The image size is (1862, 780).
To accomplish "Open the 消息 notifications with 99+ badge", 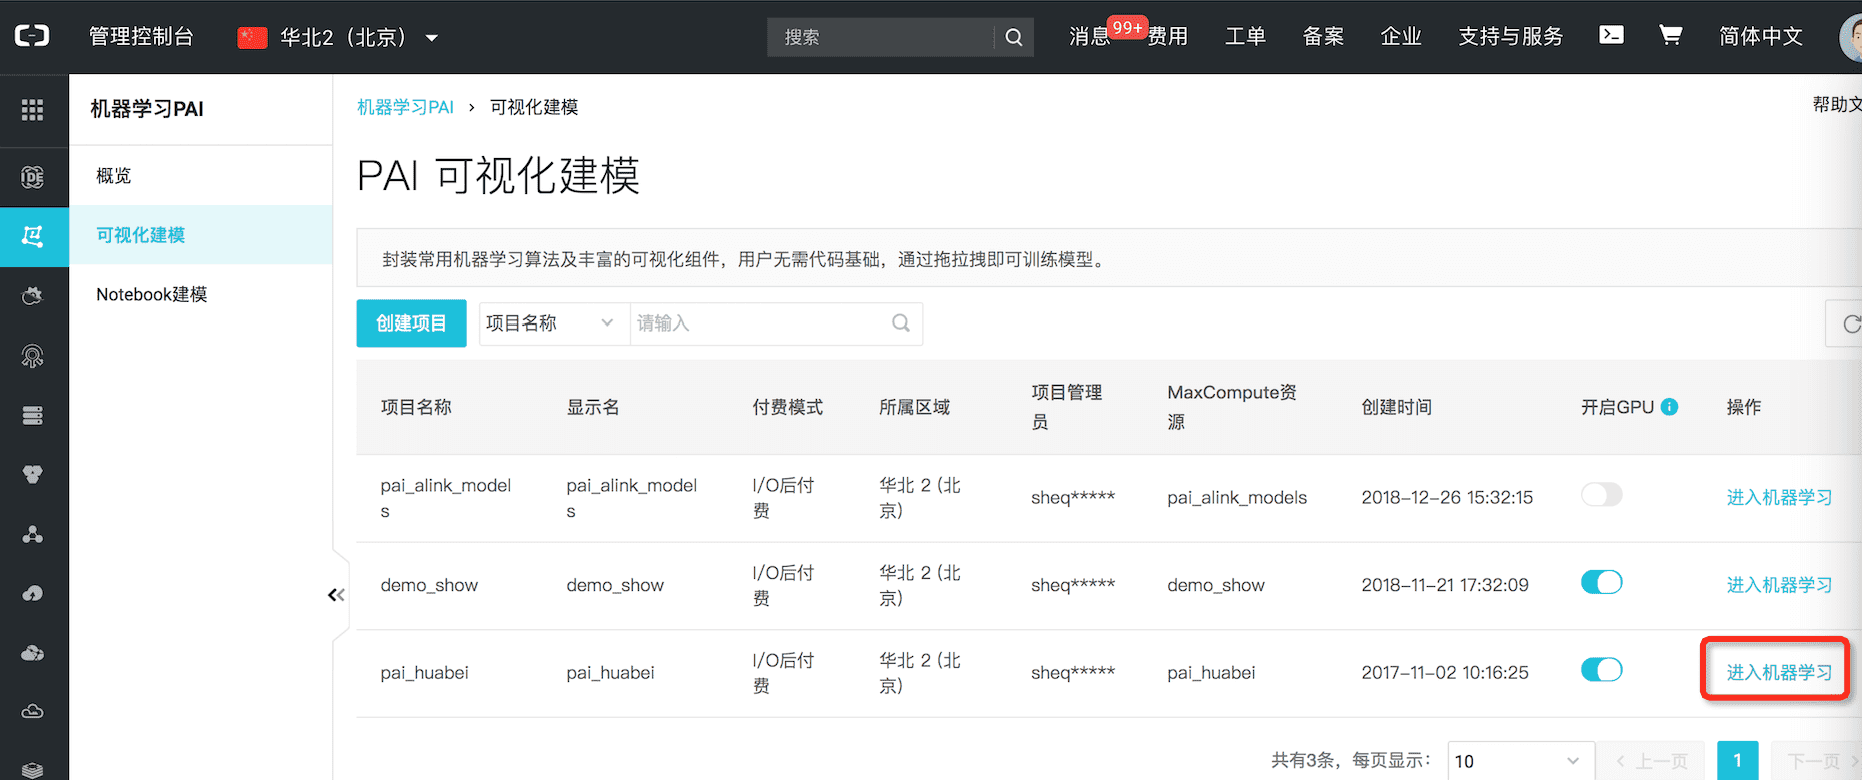I will (1090, 36).
